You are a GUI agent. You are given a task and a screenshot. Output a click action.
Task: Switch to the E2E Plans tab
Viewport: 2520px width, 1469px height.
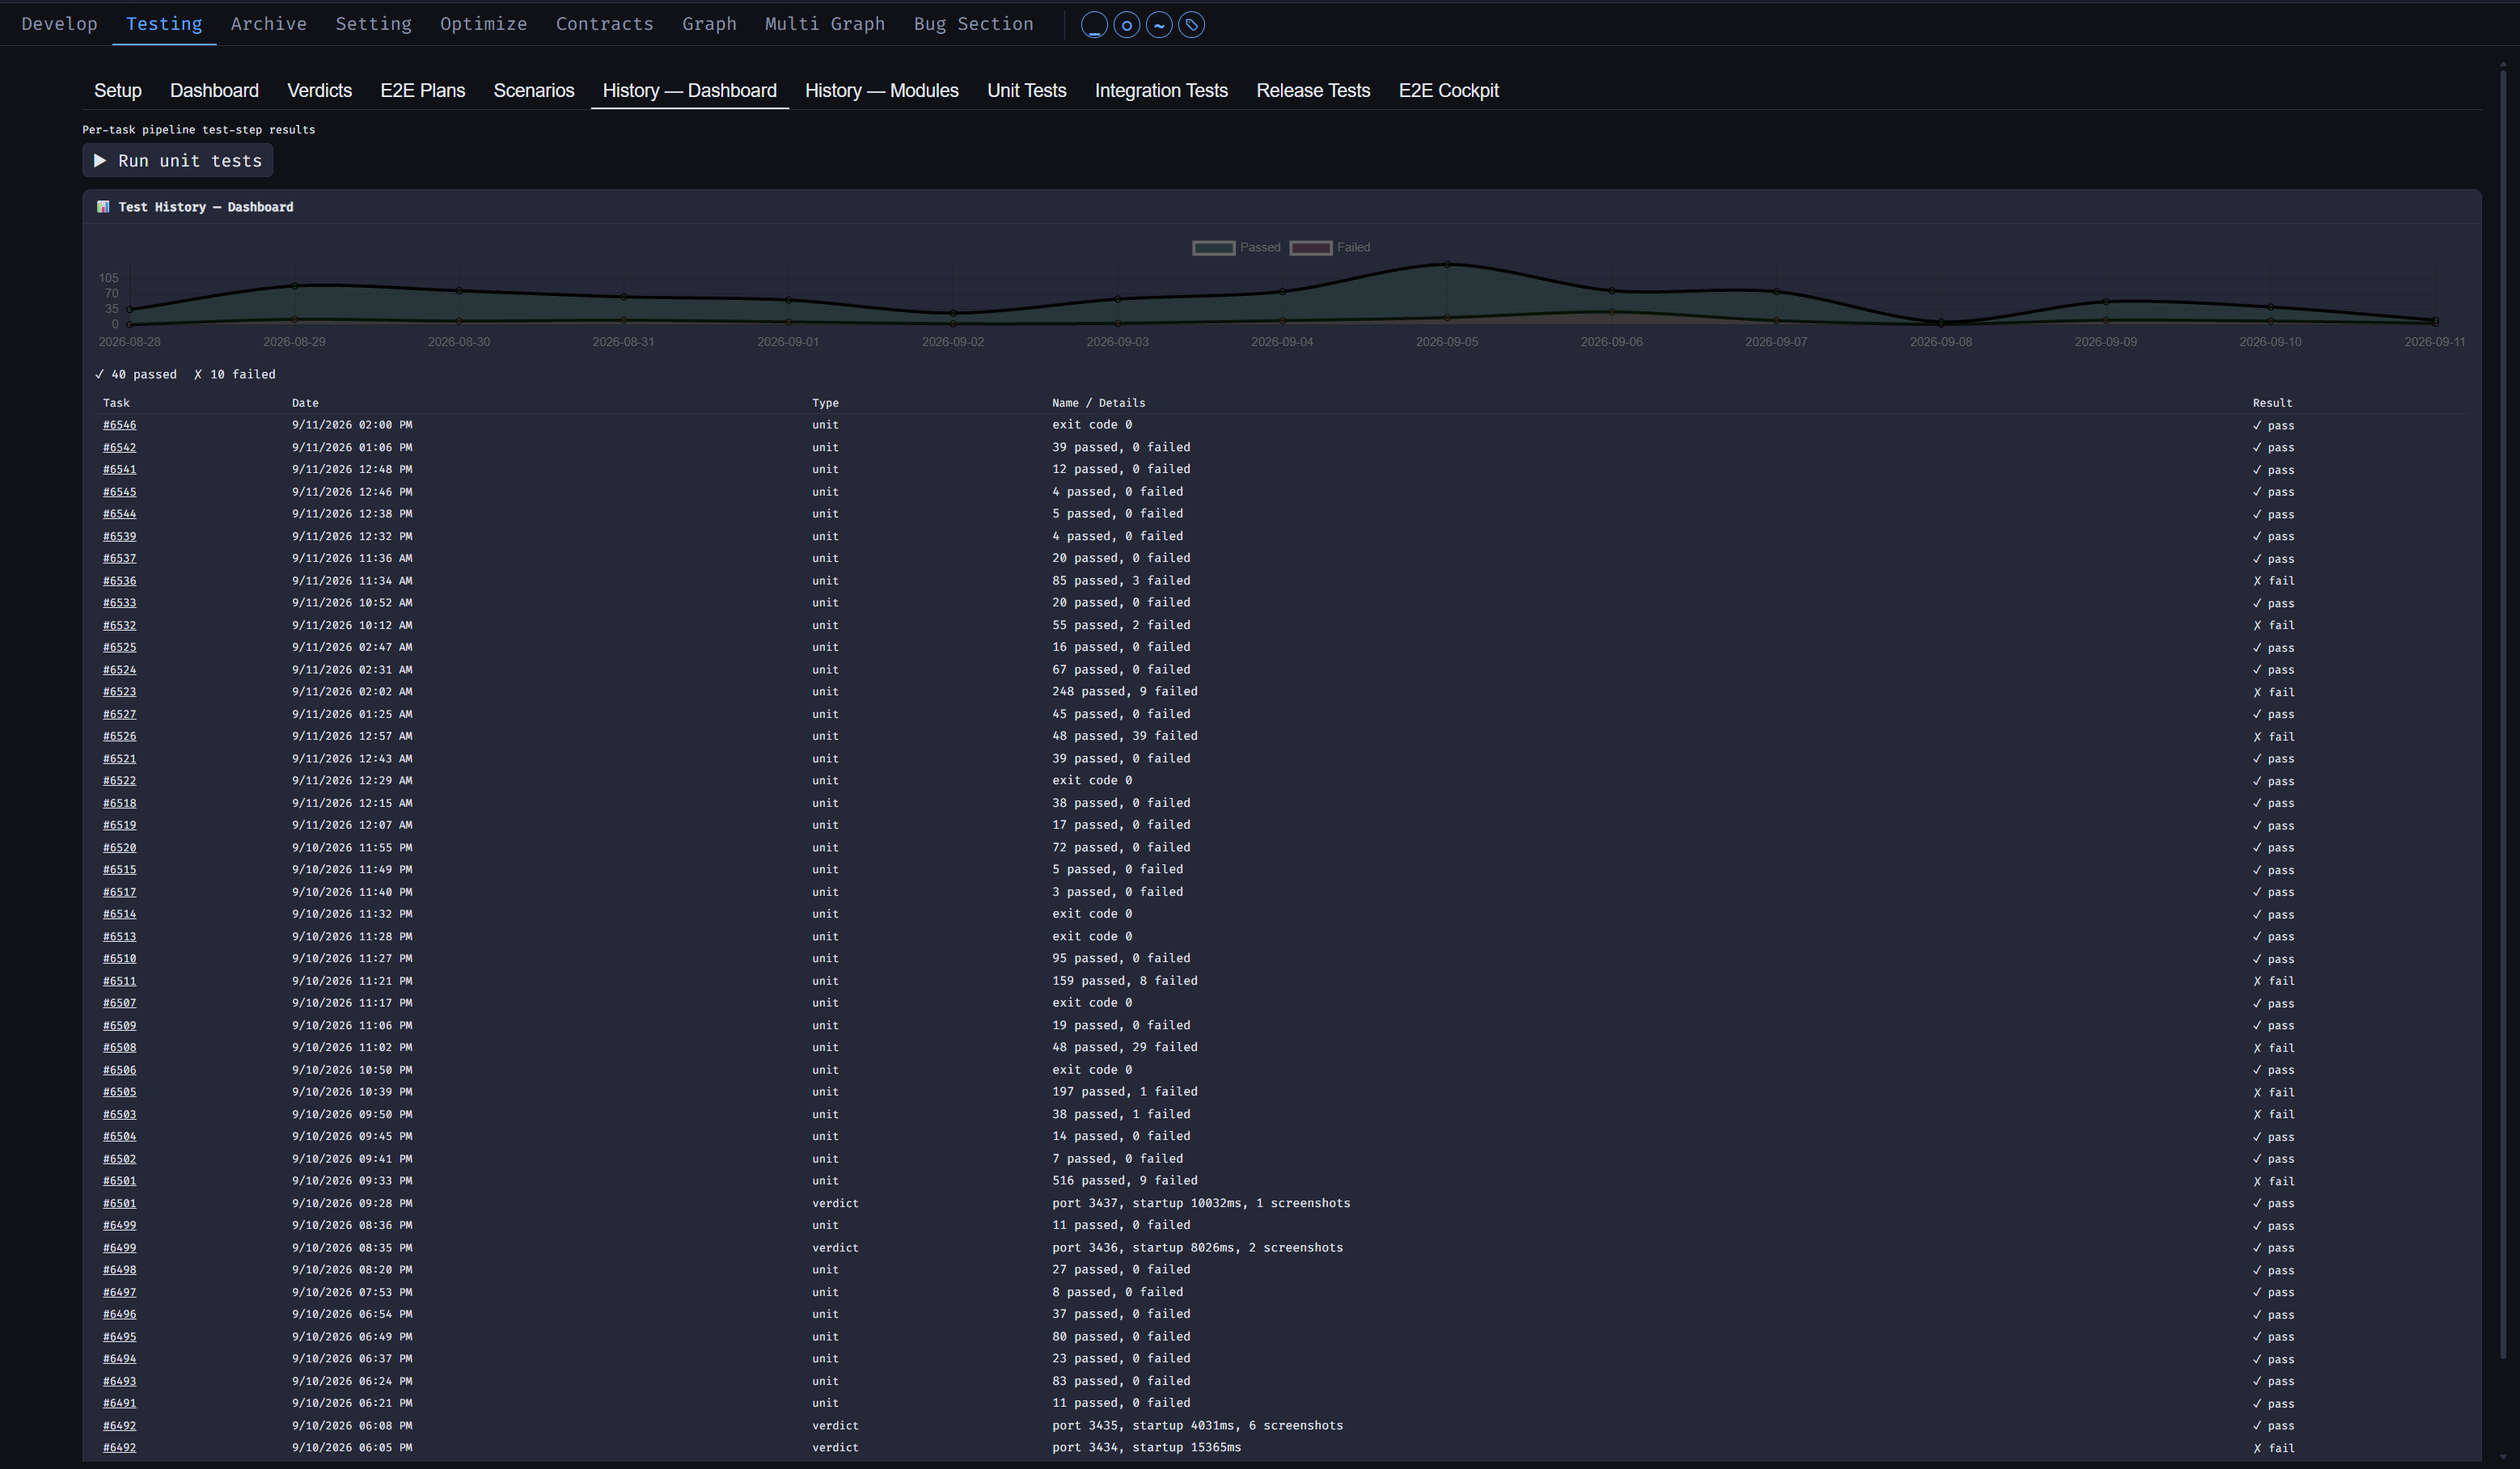(x=422, y=91)
